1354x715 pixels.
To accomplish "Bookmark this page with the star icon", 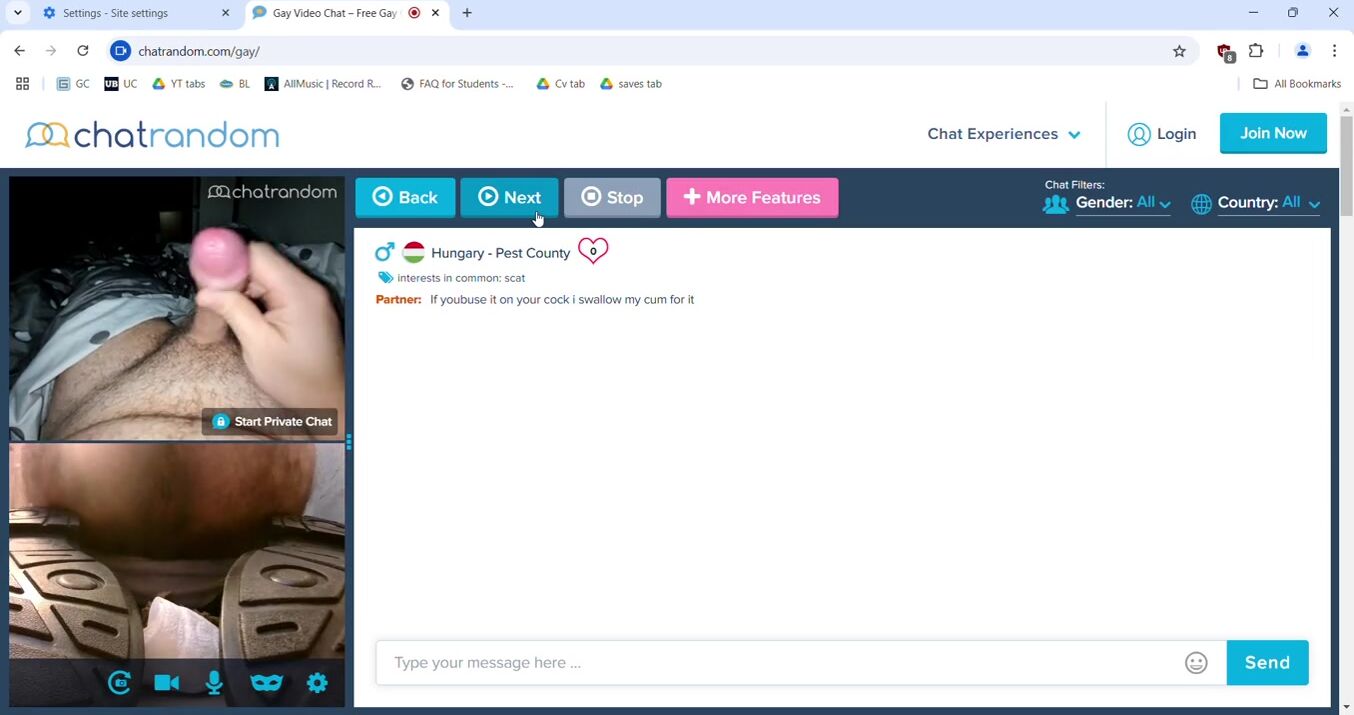I will tap(1179, 51).
